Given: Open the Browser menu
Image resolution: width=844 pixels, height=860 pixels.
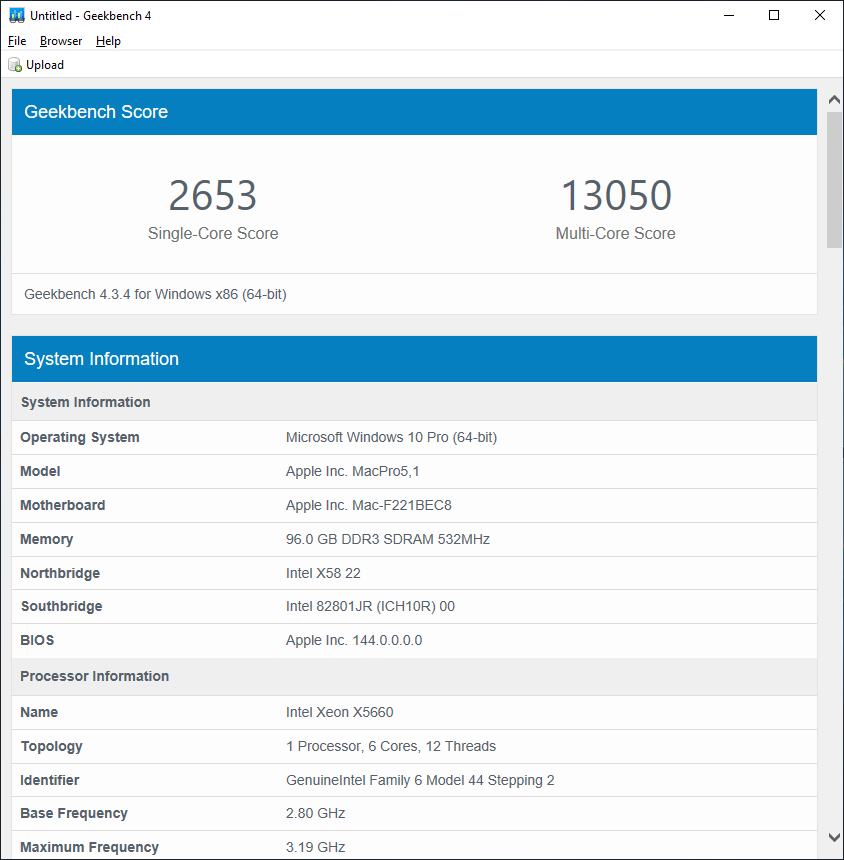Looking at the screenshot, I should point(61,41).
